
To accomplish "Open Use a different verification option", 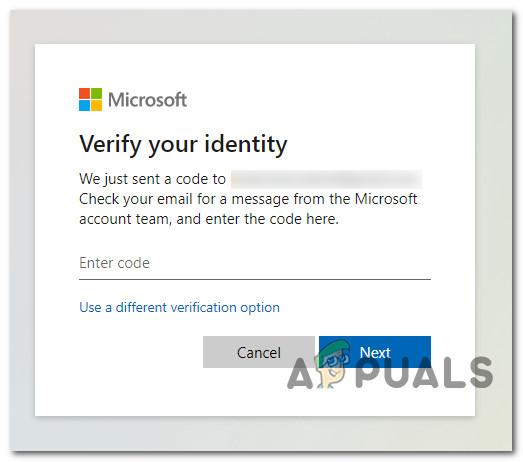I will [x=179, y=307].
